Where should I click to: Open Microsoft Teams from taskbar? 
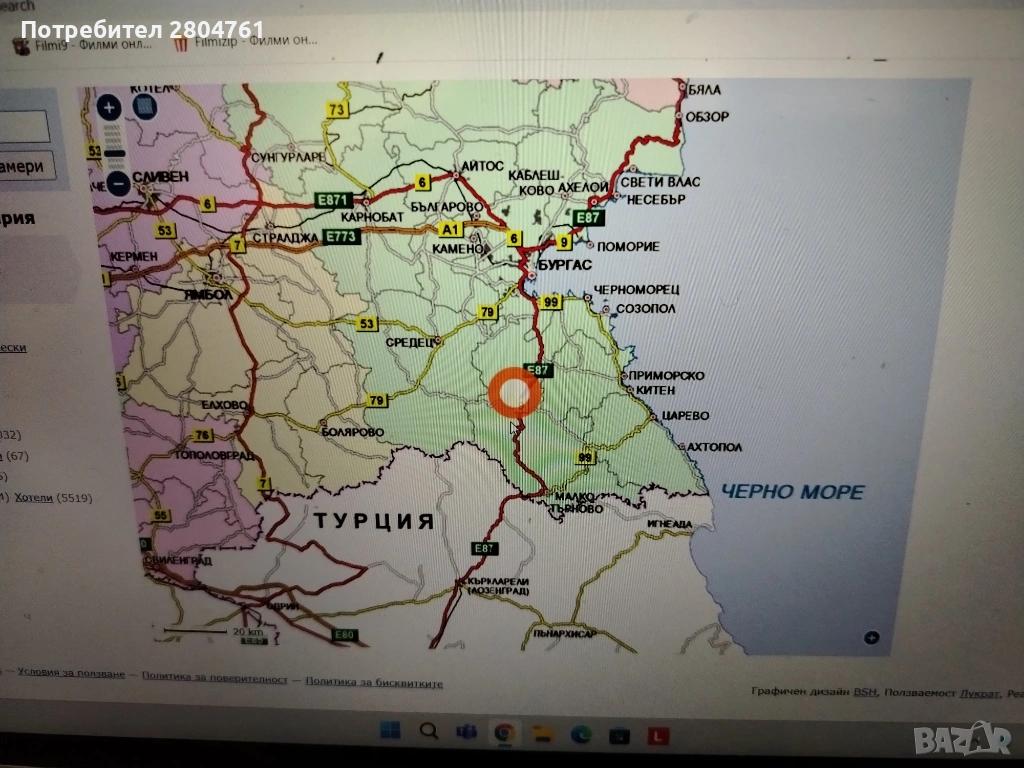point(466,733)
